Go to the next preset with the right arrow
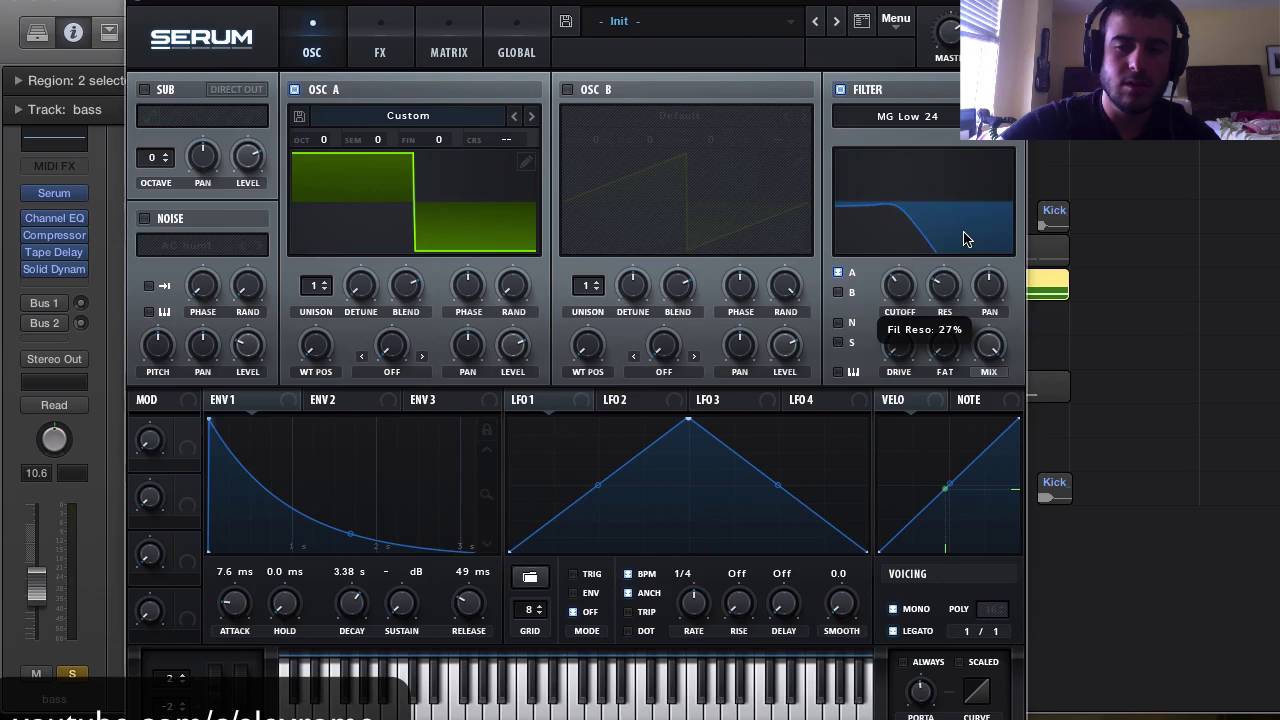 point(836,21)
